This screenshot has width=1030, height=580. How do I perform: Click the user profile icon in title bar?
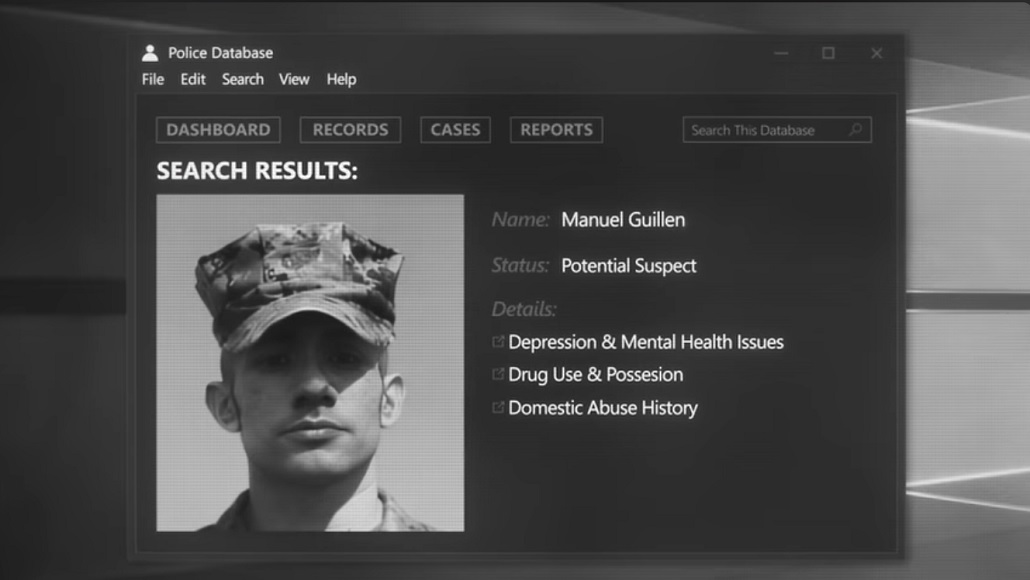click(150, 53)
